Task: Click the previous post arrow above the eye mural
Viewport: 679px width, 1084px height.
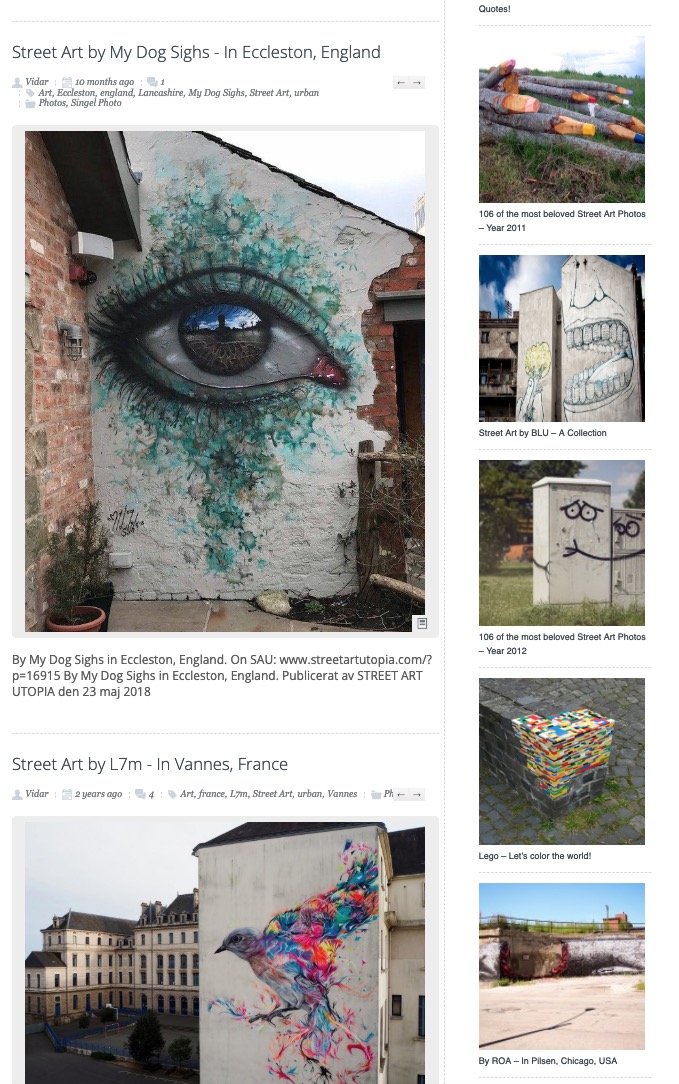Action: point(401,83)
